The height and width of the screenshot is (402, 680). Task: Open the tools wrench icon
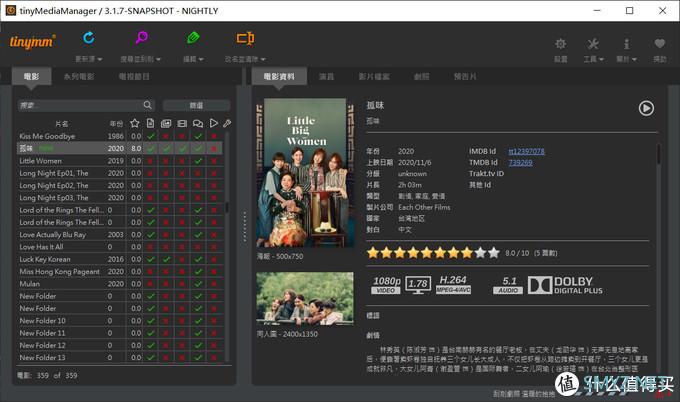[593, 44]
